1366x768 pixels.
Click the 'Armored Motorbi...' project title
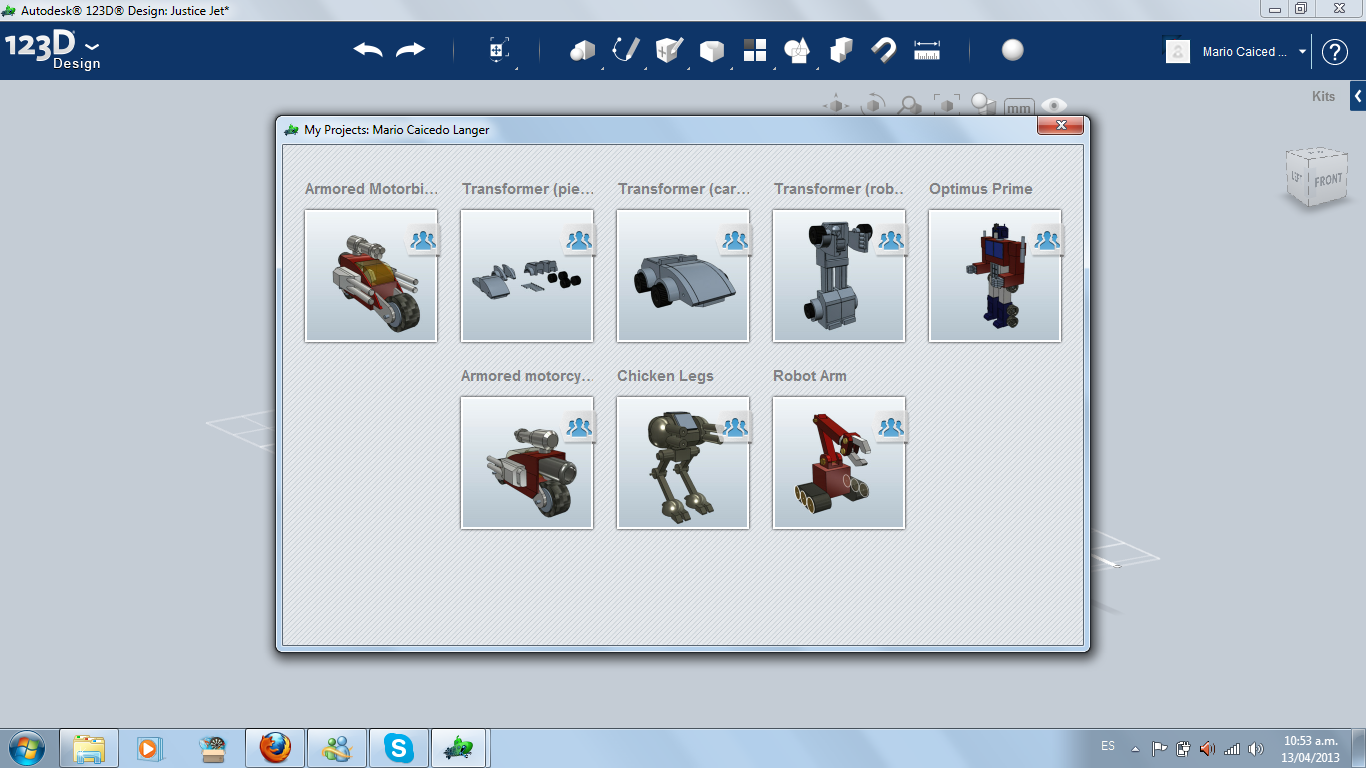tap(372, 189)
